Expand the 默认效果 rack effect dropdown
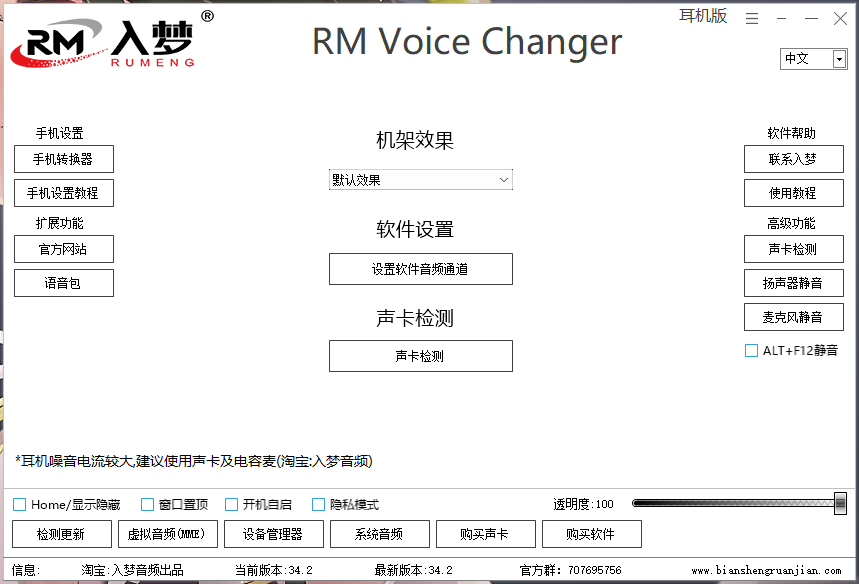 click(421, 180)
